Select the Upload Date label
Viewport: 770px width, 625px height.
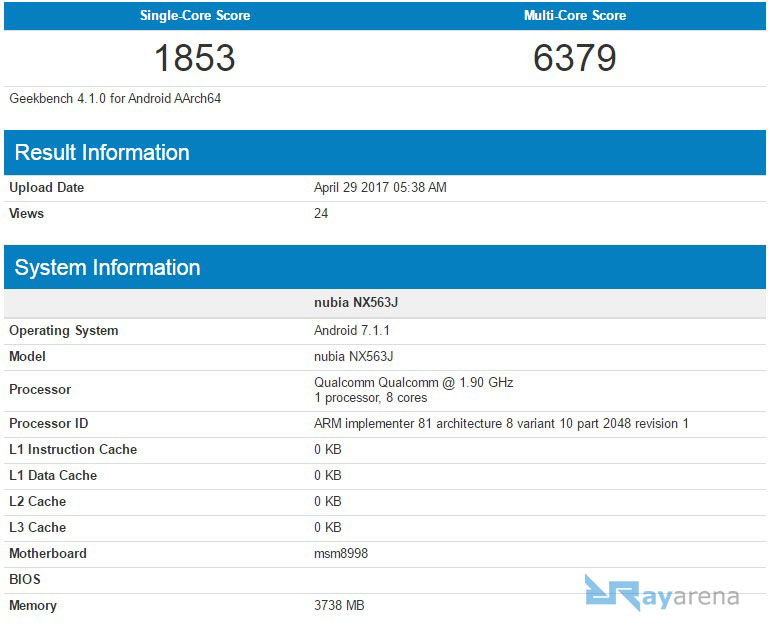pyautogui.click(x=47, y=188)
